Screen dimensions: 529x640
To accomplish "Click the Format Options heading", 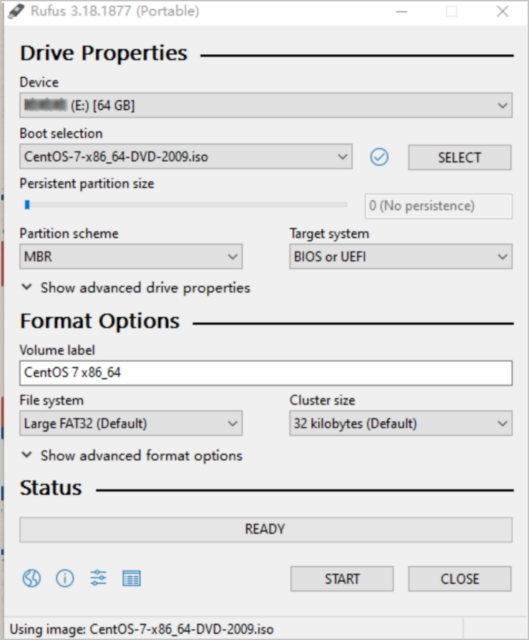I will click(100, 321).
